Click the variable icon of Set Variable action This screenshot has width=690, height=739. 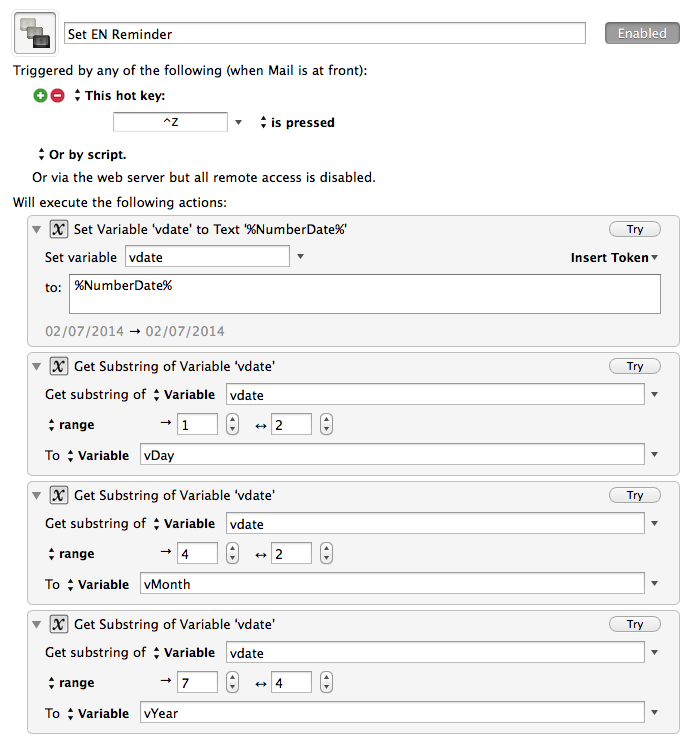point(58,230)
